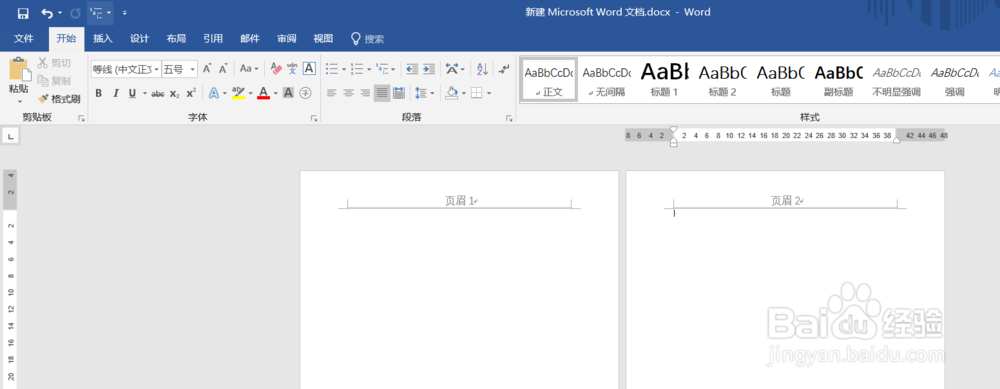The height and width of the screenshot is (389, 1000).
Task: Toggle underline formatting
Action: pos(132,93)
